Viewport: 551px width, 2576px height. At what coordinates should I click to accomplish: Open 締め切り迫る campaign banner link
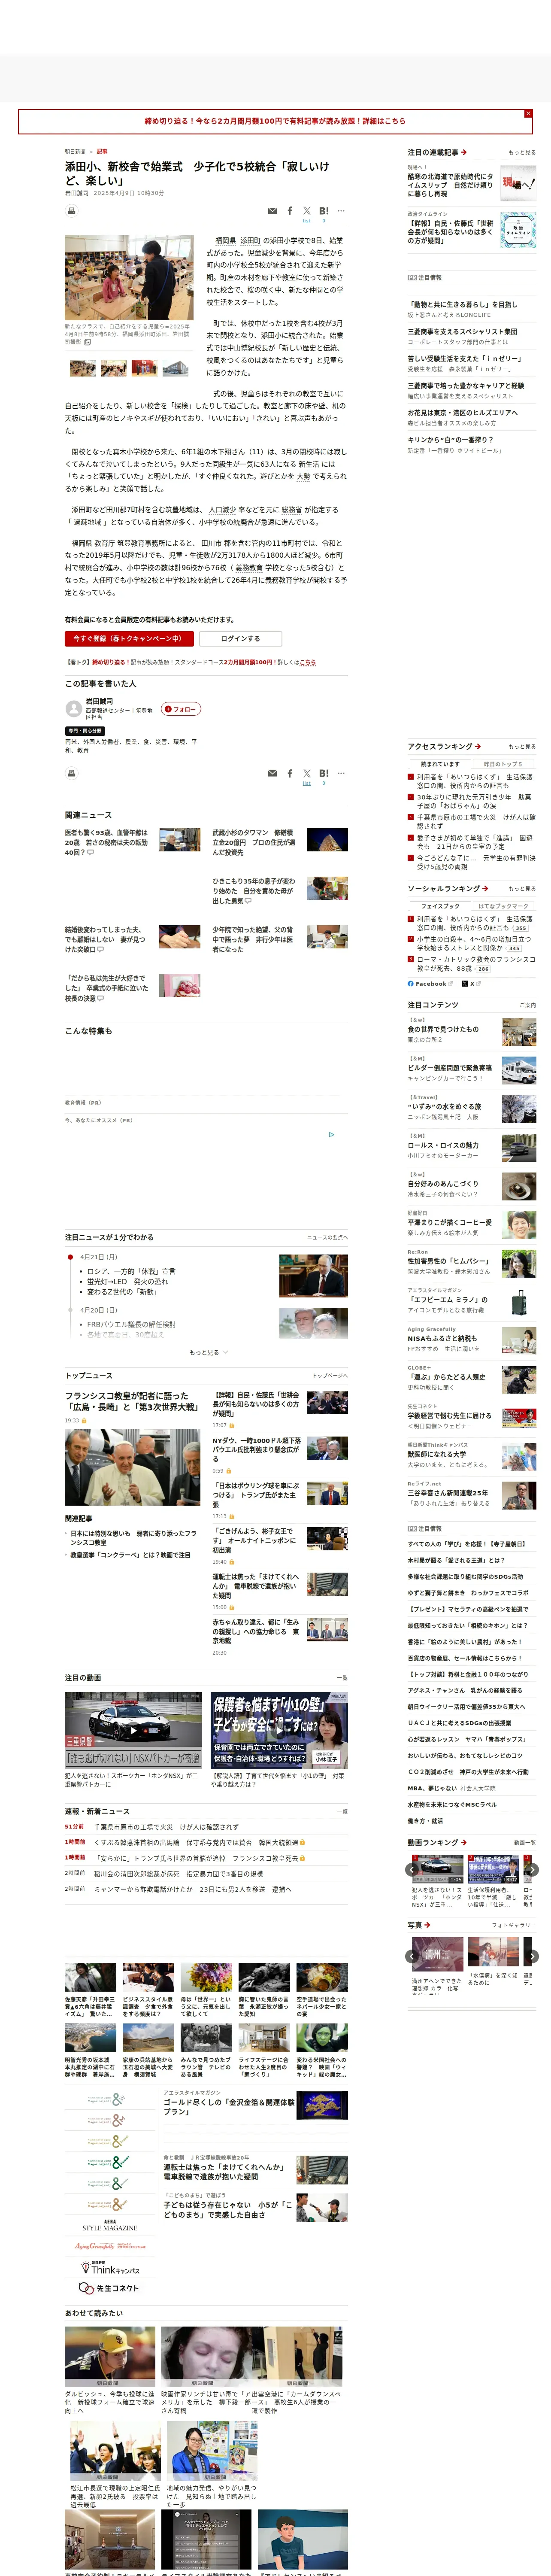(x=275, y=121)
